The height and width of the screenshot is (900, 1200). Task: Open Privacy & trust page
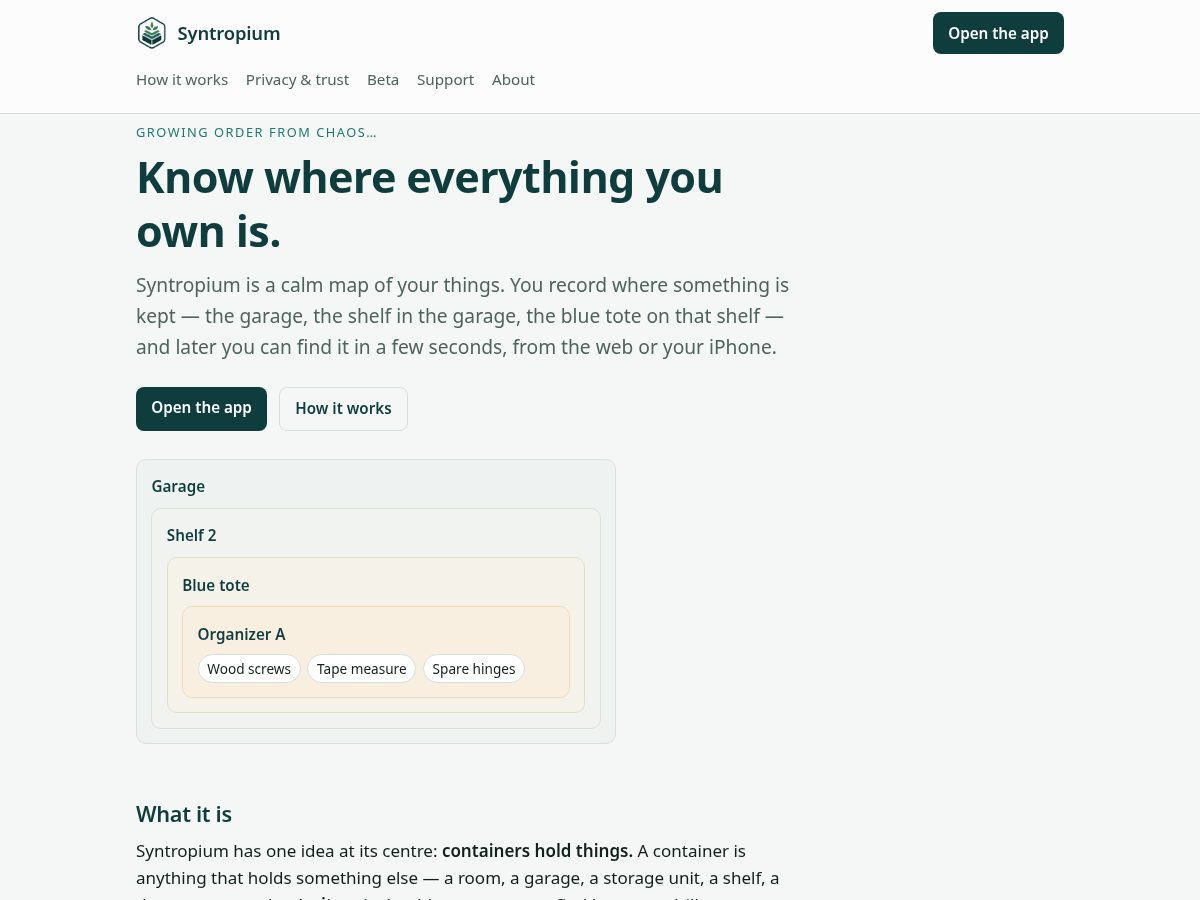coord(297,80)
